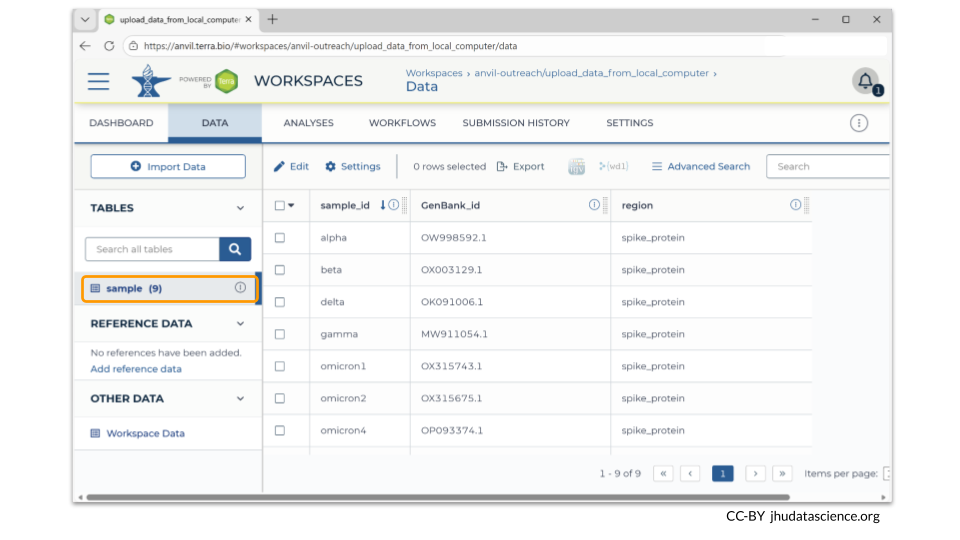960x540 pixels.
Task: Go back in the browser
Action: coord(85,46)
